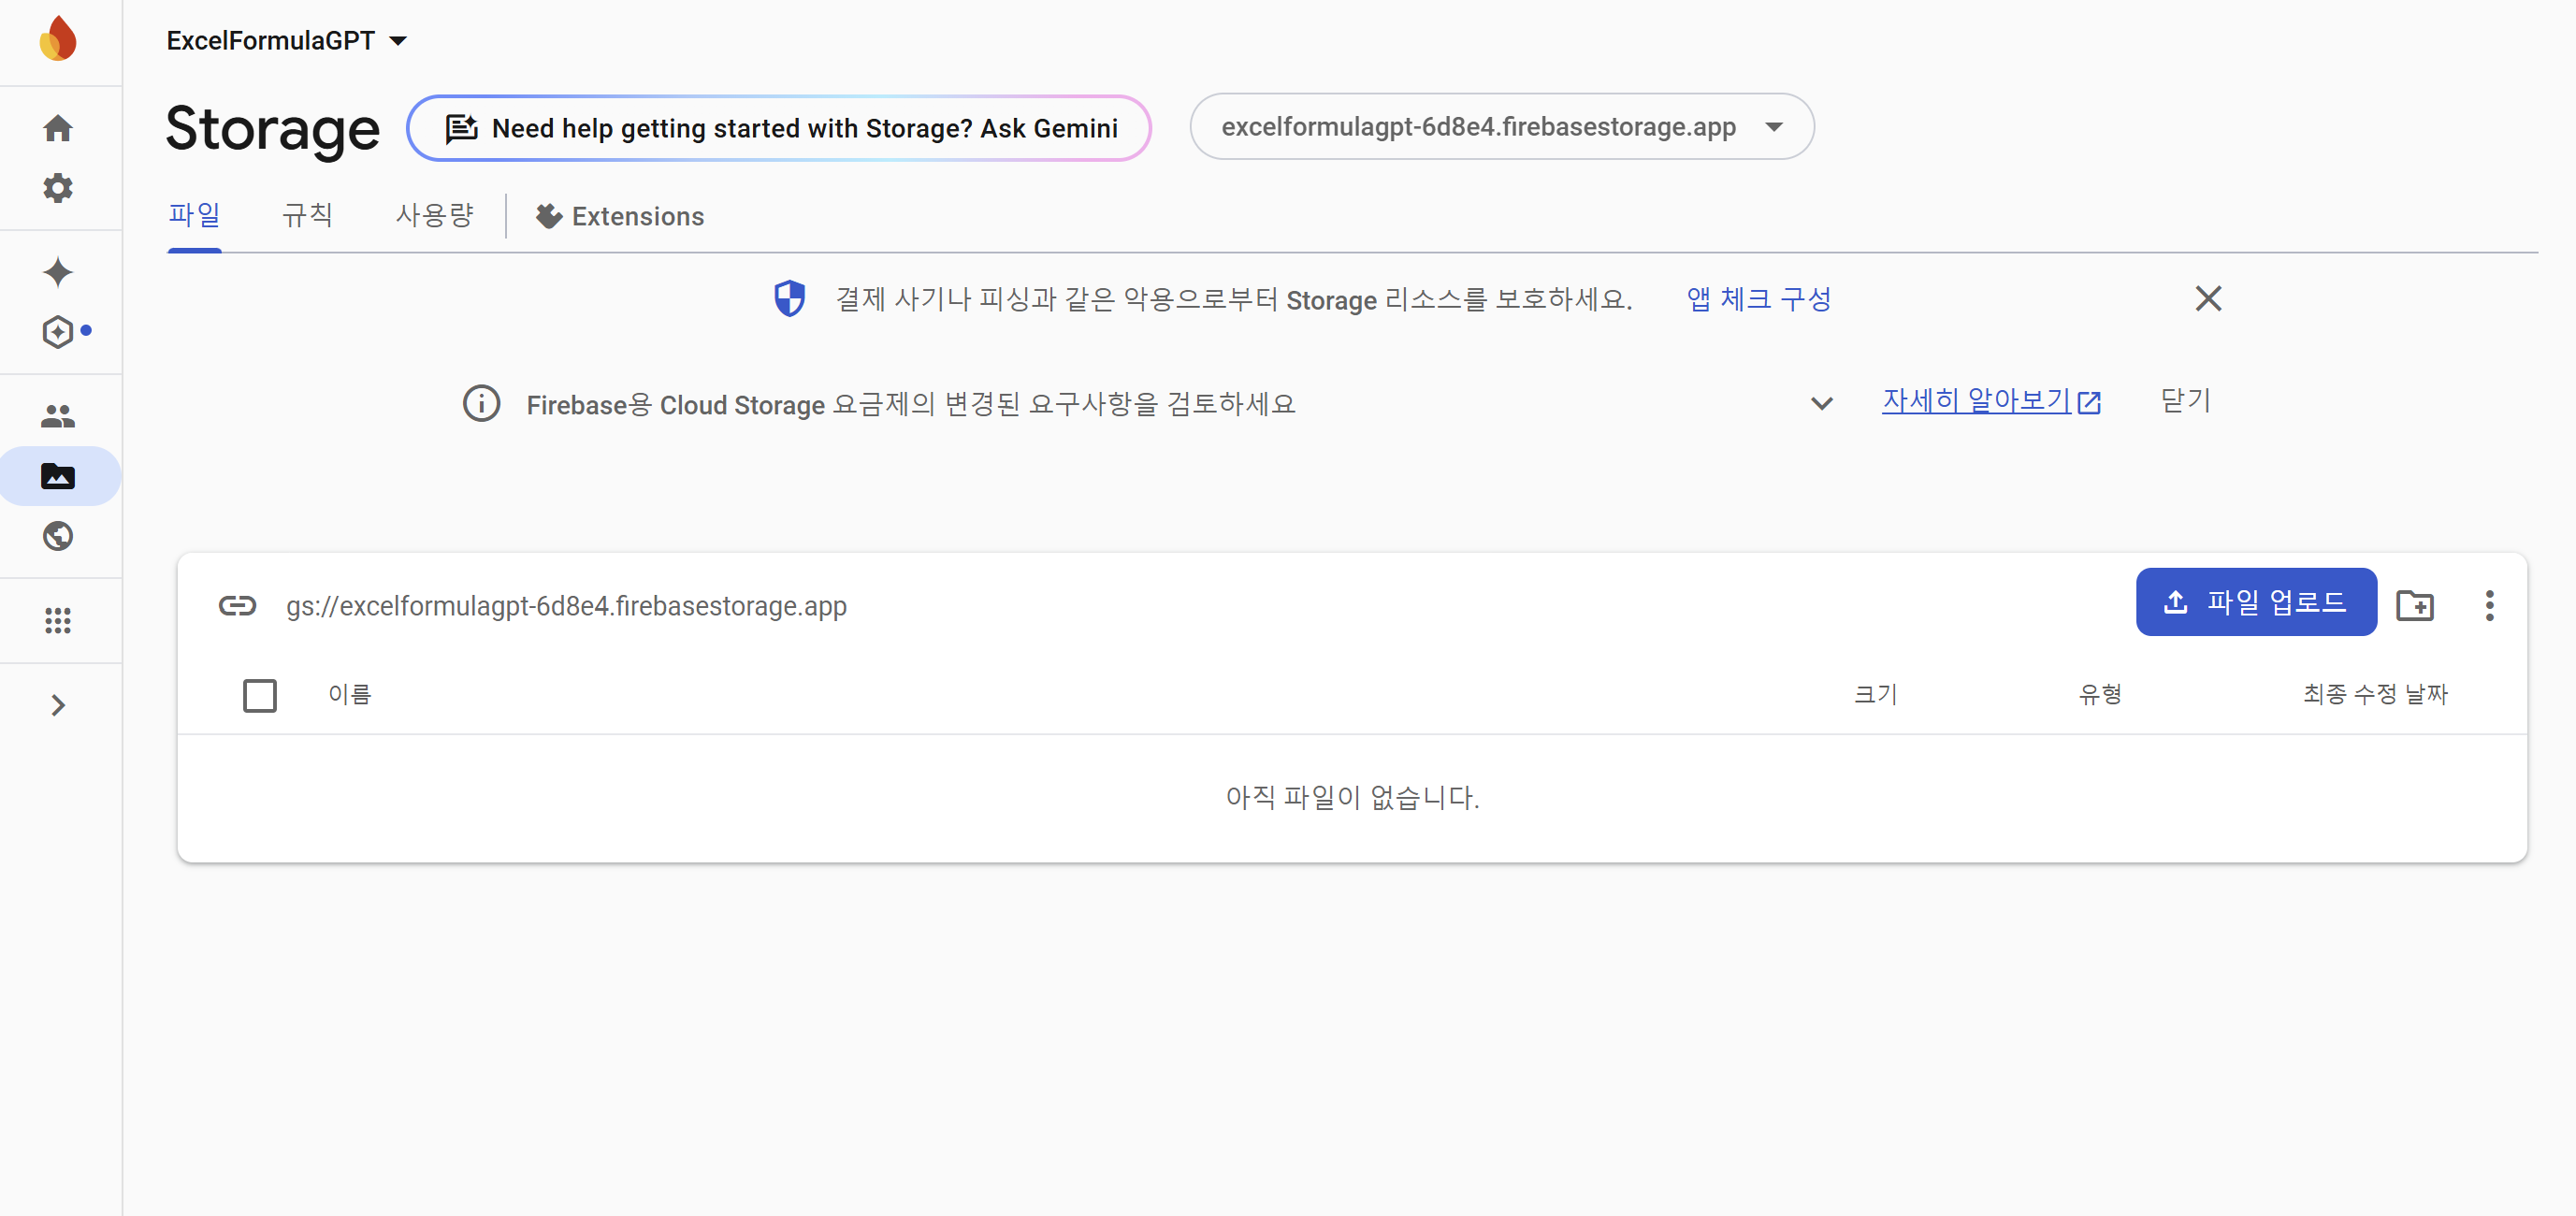Image resolution: width=2576 pixels, height=1216 pixels.
Task: Open the Hosting globe icon in sidebar
Action: 58,537
